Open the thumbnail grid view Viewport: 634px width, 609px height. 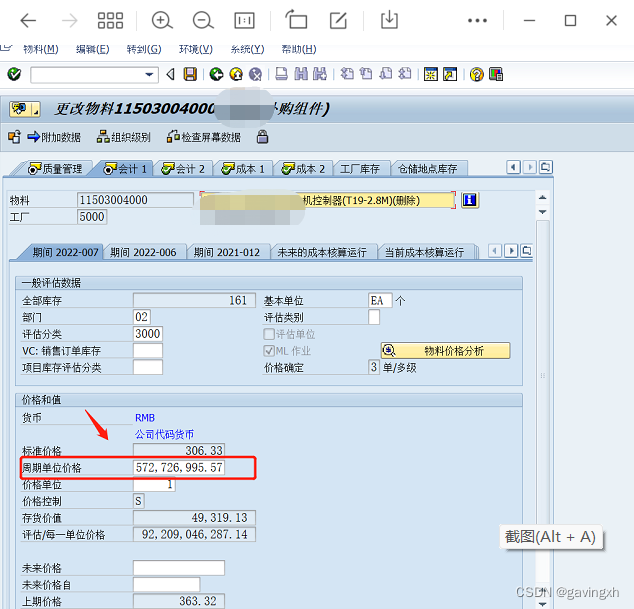click(x=110, y=20)
